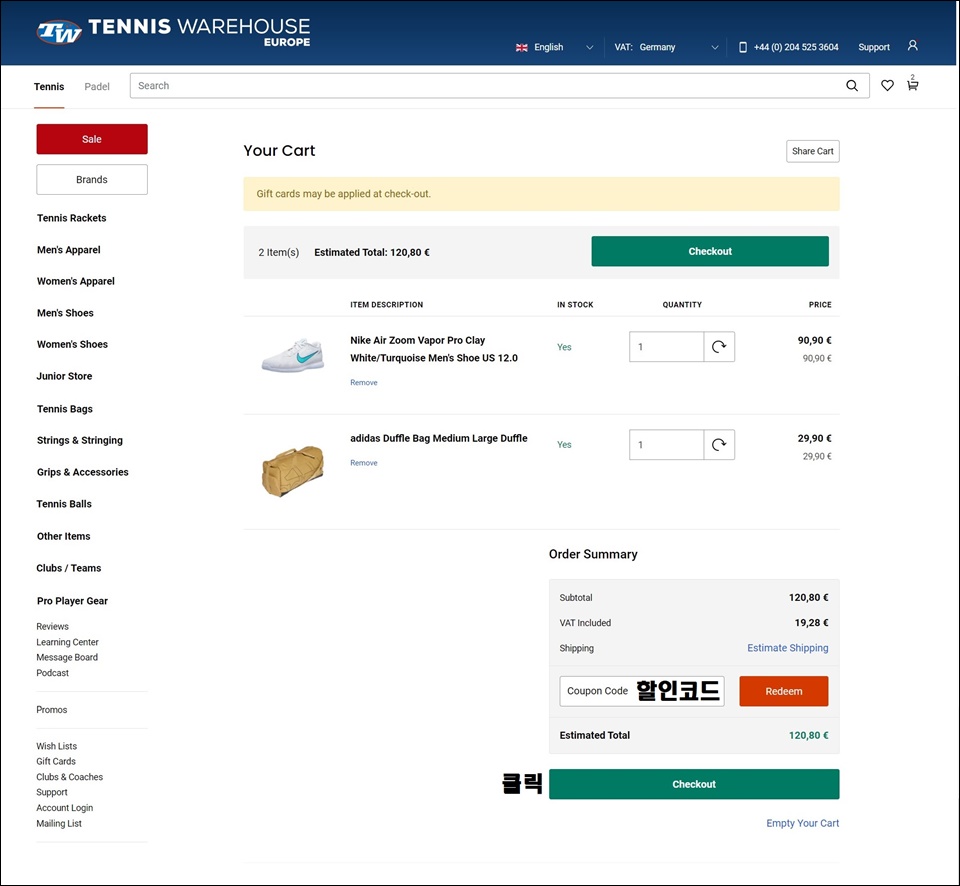Click the +44 (0) 204 525 3604 phone number

(796, 47)
